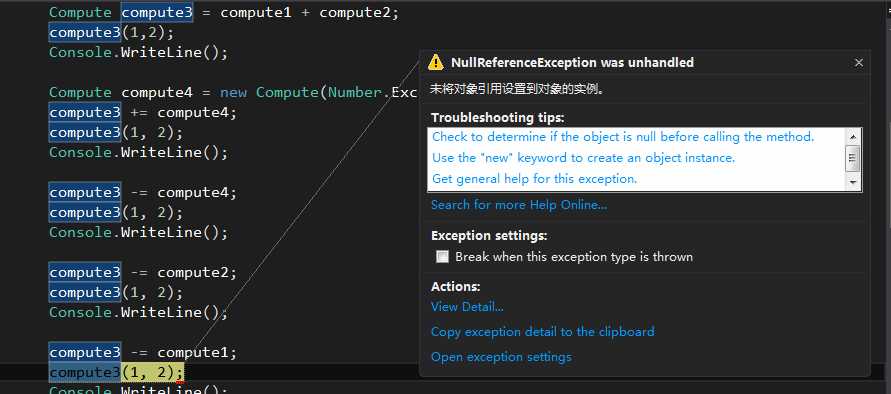Close the NullReferenceException popup

point(859,63)
